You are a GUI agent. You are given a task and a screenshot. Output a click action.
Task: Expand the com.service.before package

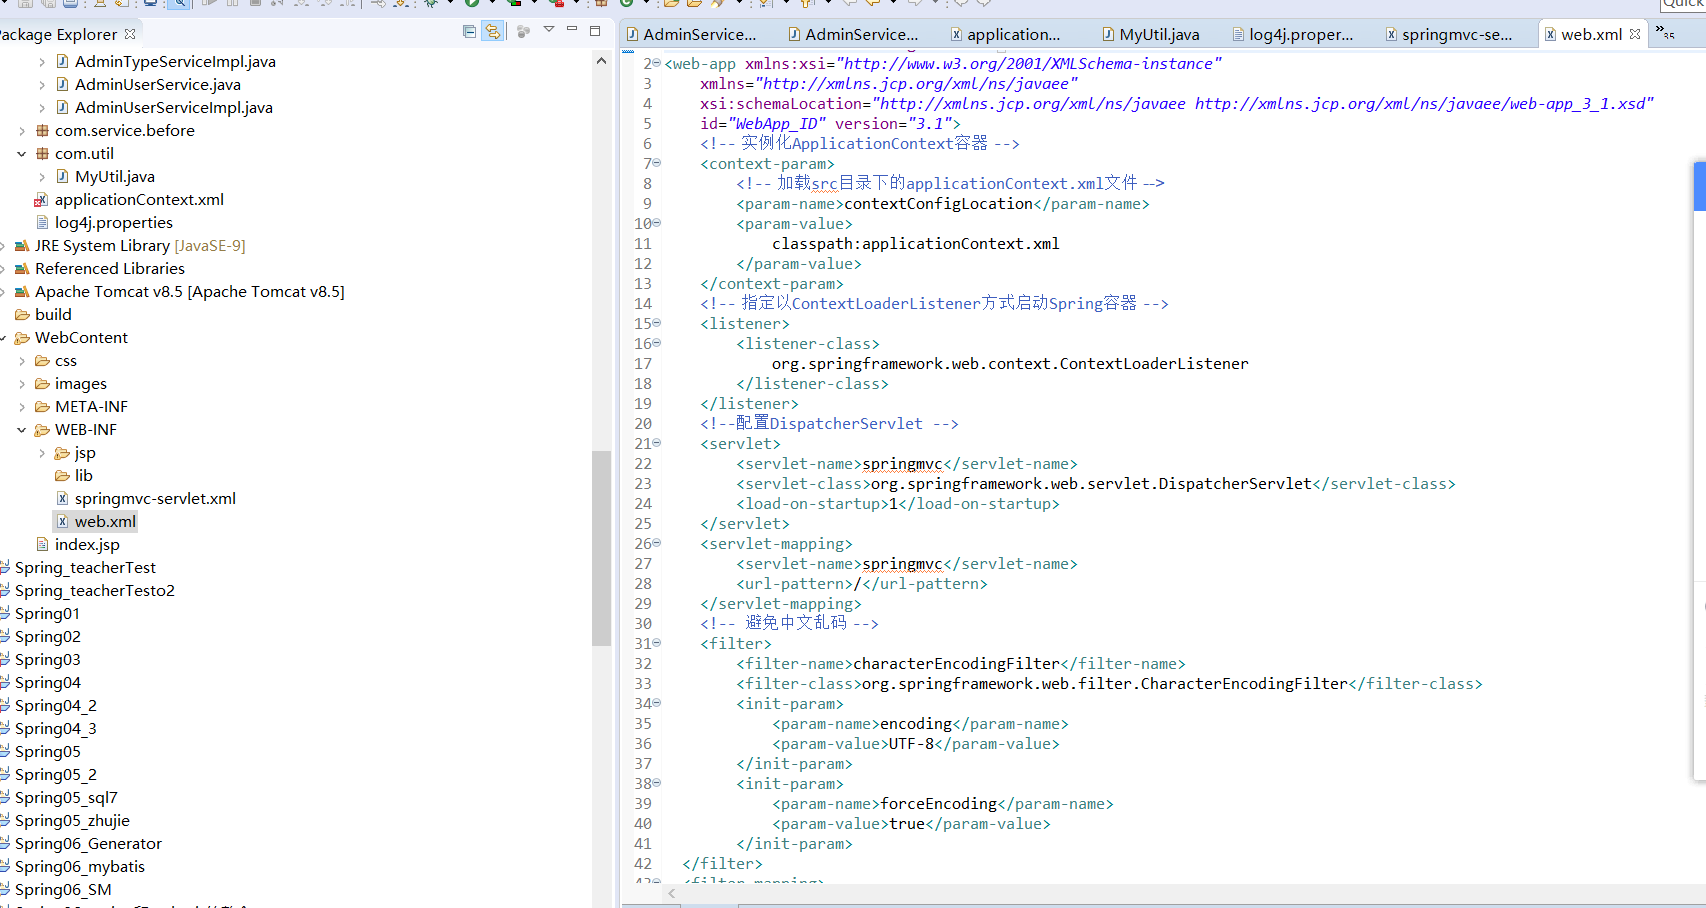coord(22,131)
